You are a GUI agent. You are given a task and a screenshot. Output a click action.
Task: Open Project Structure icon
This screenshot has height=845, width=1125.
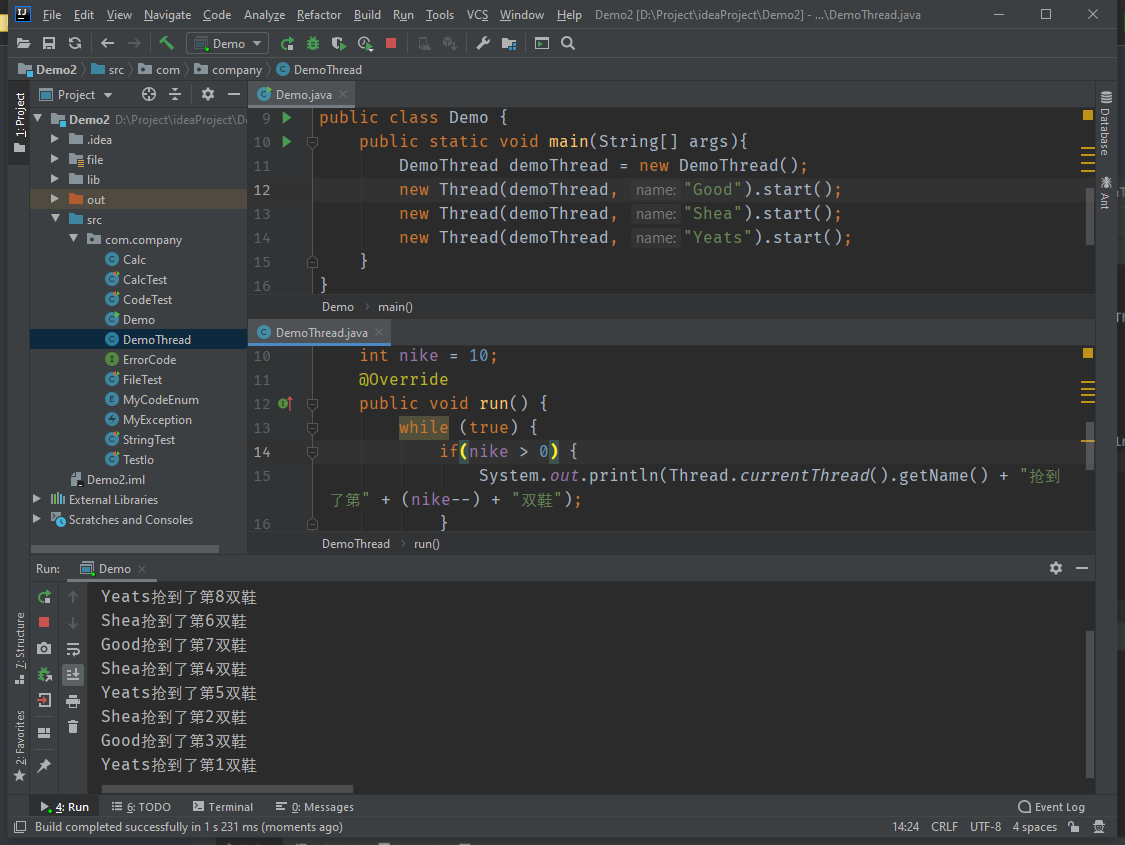(509, 44)
